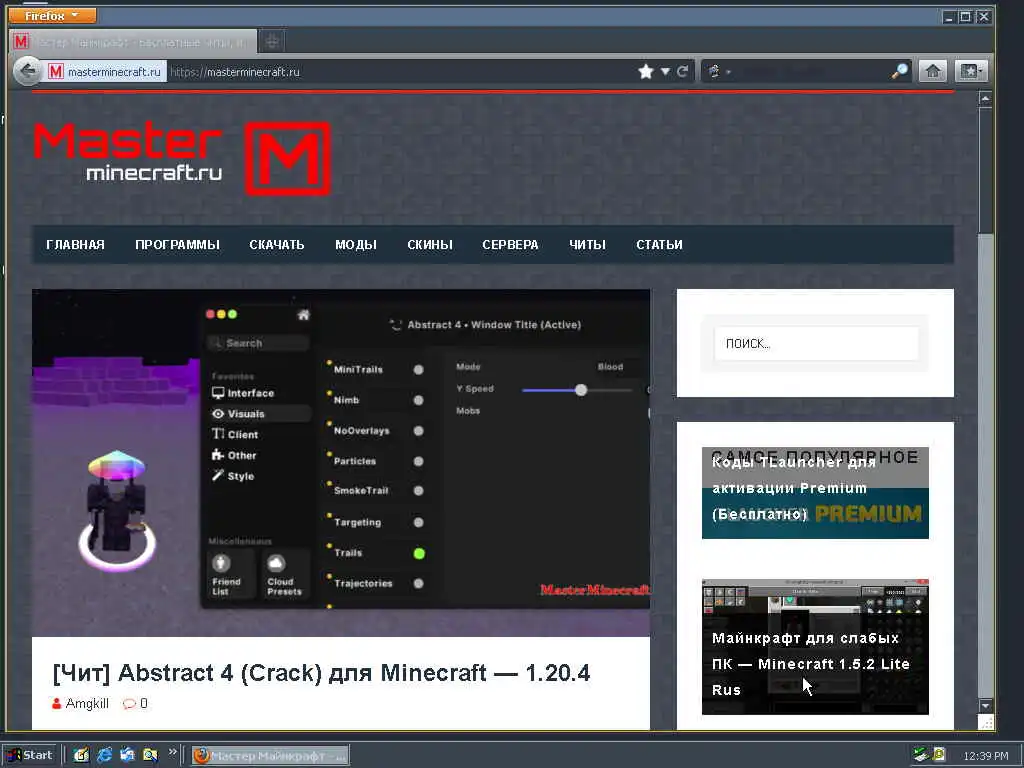This screenshot has height=768, width=1024.
Task: Click the comments bubble icon with 0
Action: [x=129, y=703]
